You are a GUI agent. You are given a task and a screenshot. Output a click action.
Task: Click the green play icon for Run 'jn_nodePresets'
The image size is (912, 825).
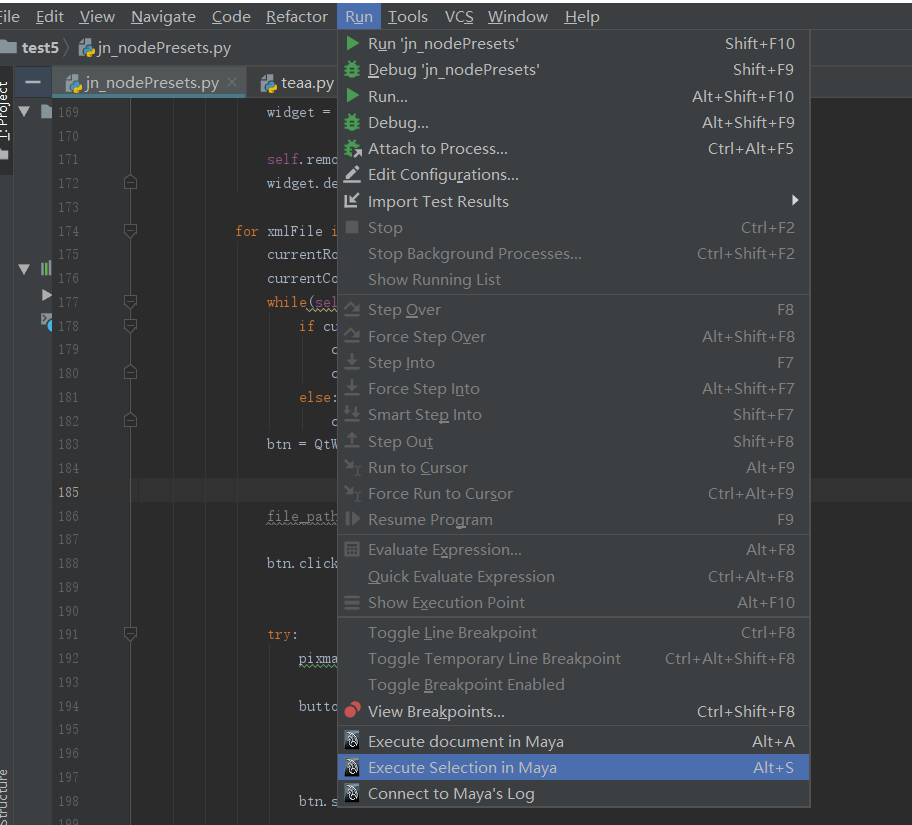(352, 44)
